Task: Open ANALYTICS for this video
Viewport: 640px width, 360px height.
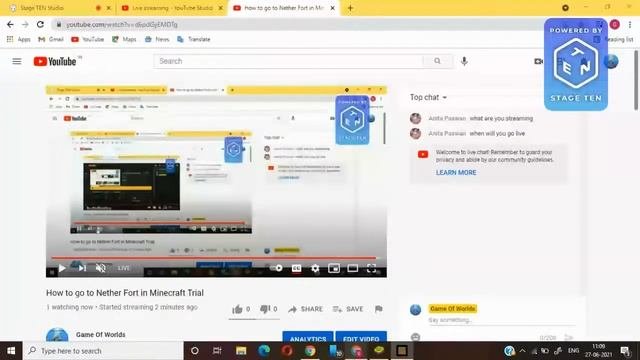Action: point(308,337)
